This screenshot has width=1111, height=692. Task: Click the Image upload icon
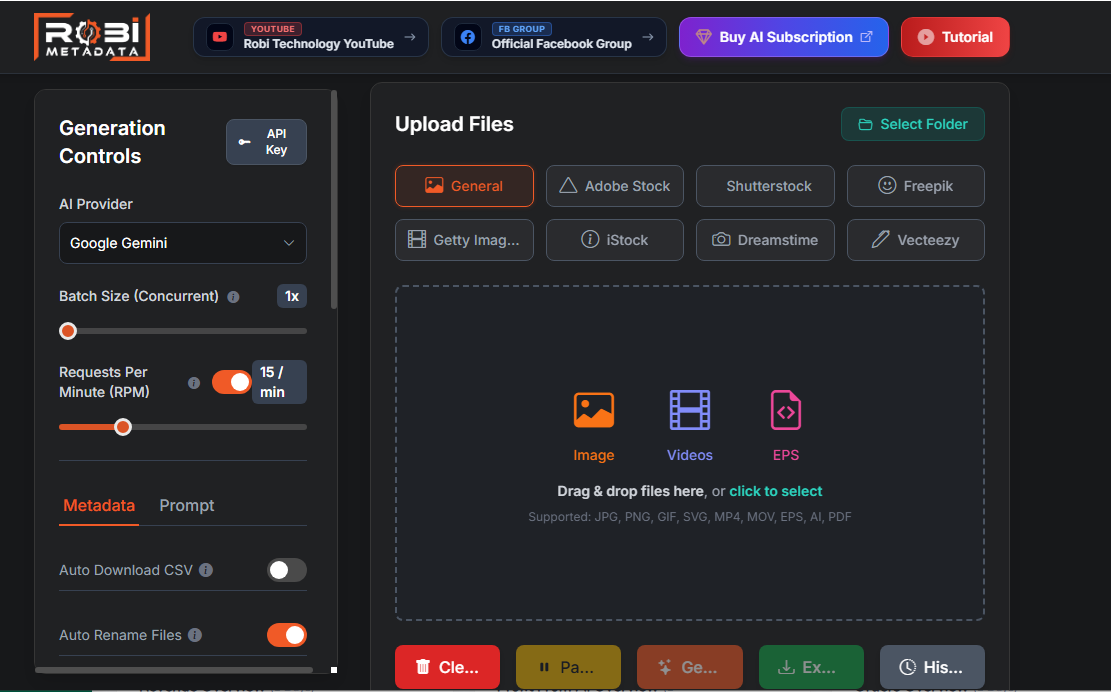pyautogui.click(x=593, y=410)
